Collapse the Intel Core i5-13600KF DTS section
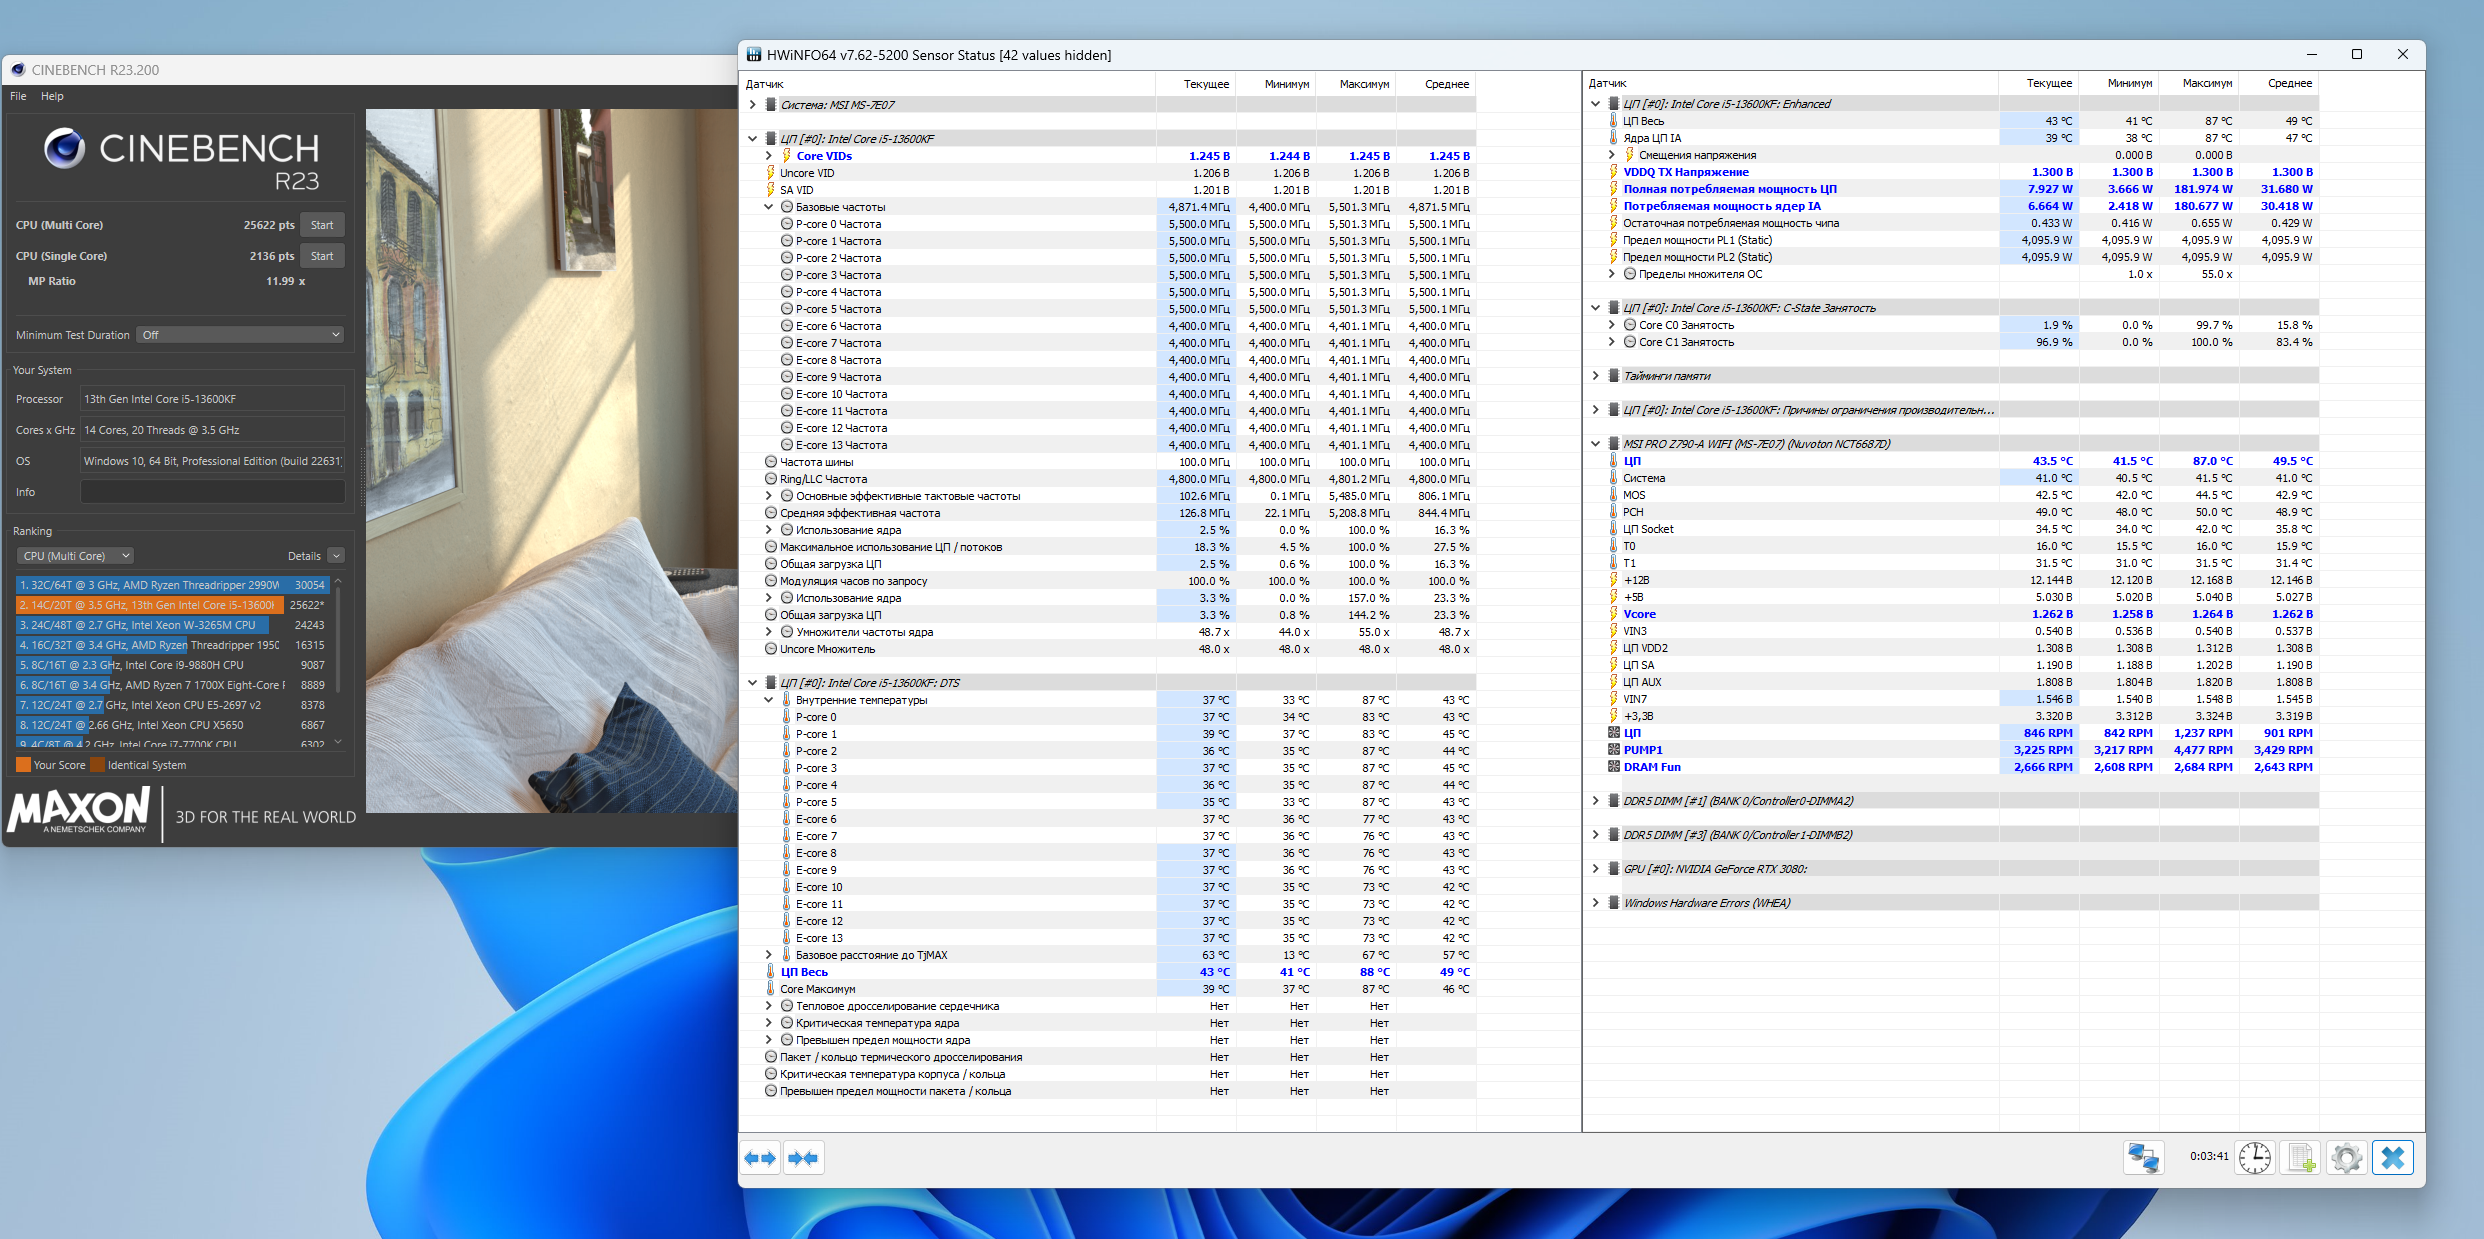This screenshot has height=1239, width=2484. [753, 683]
